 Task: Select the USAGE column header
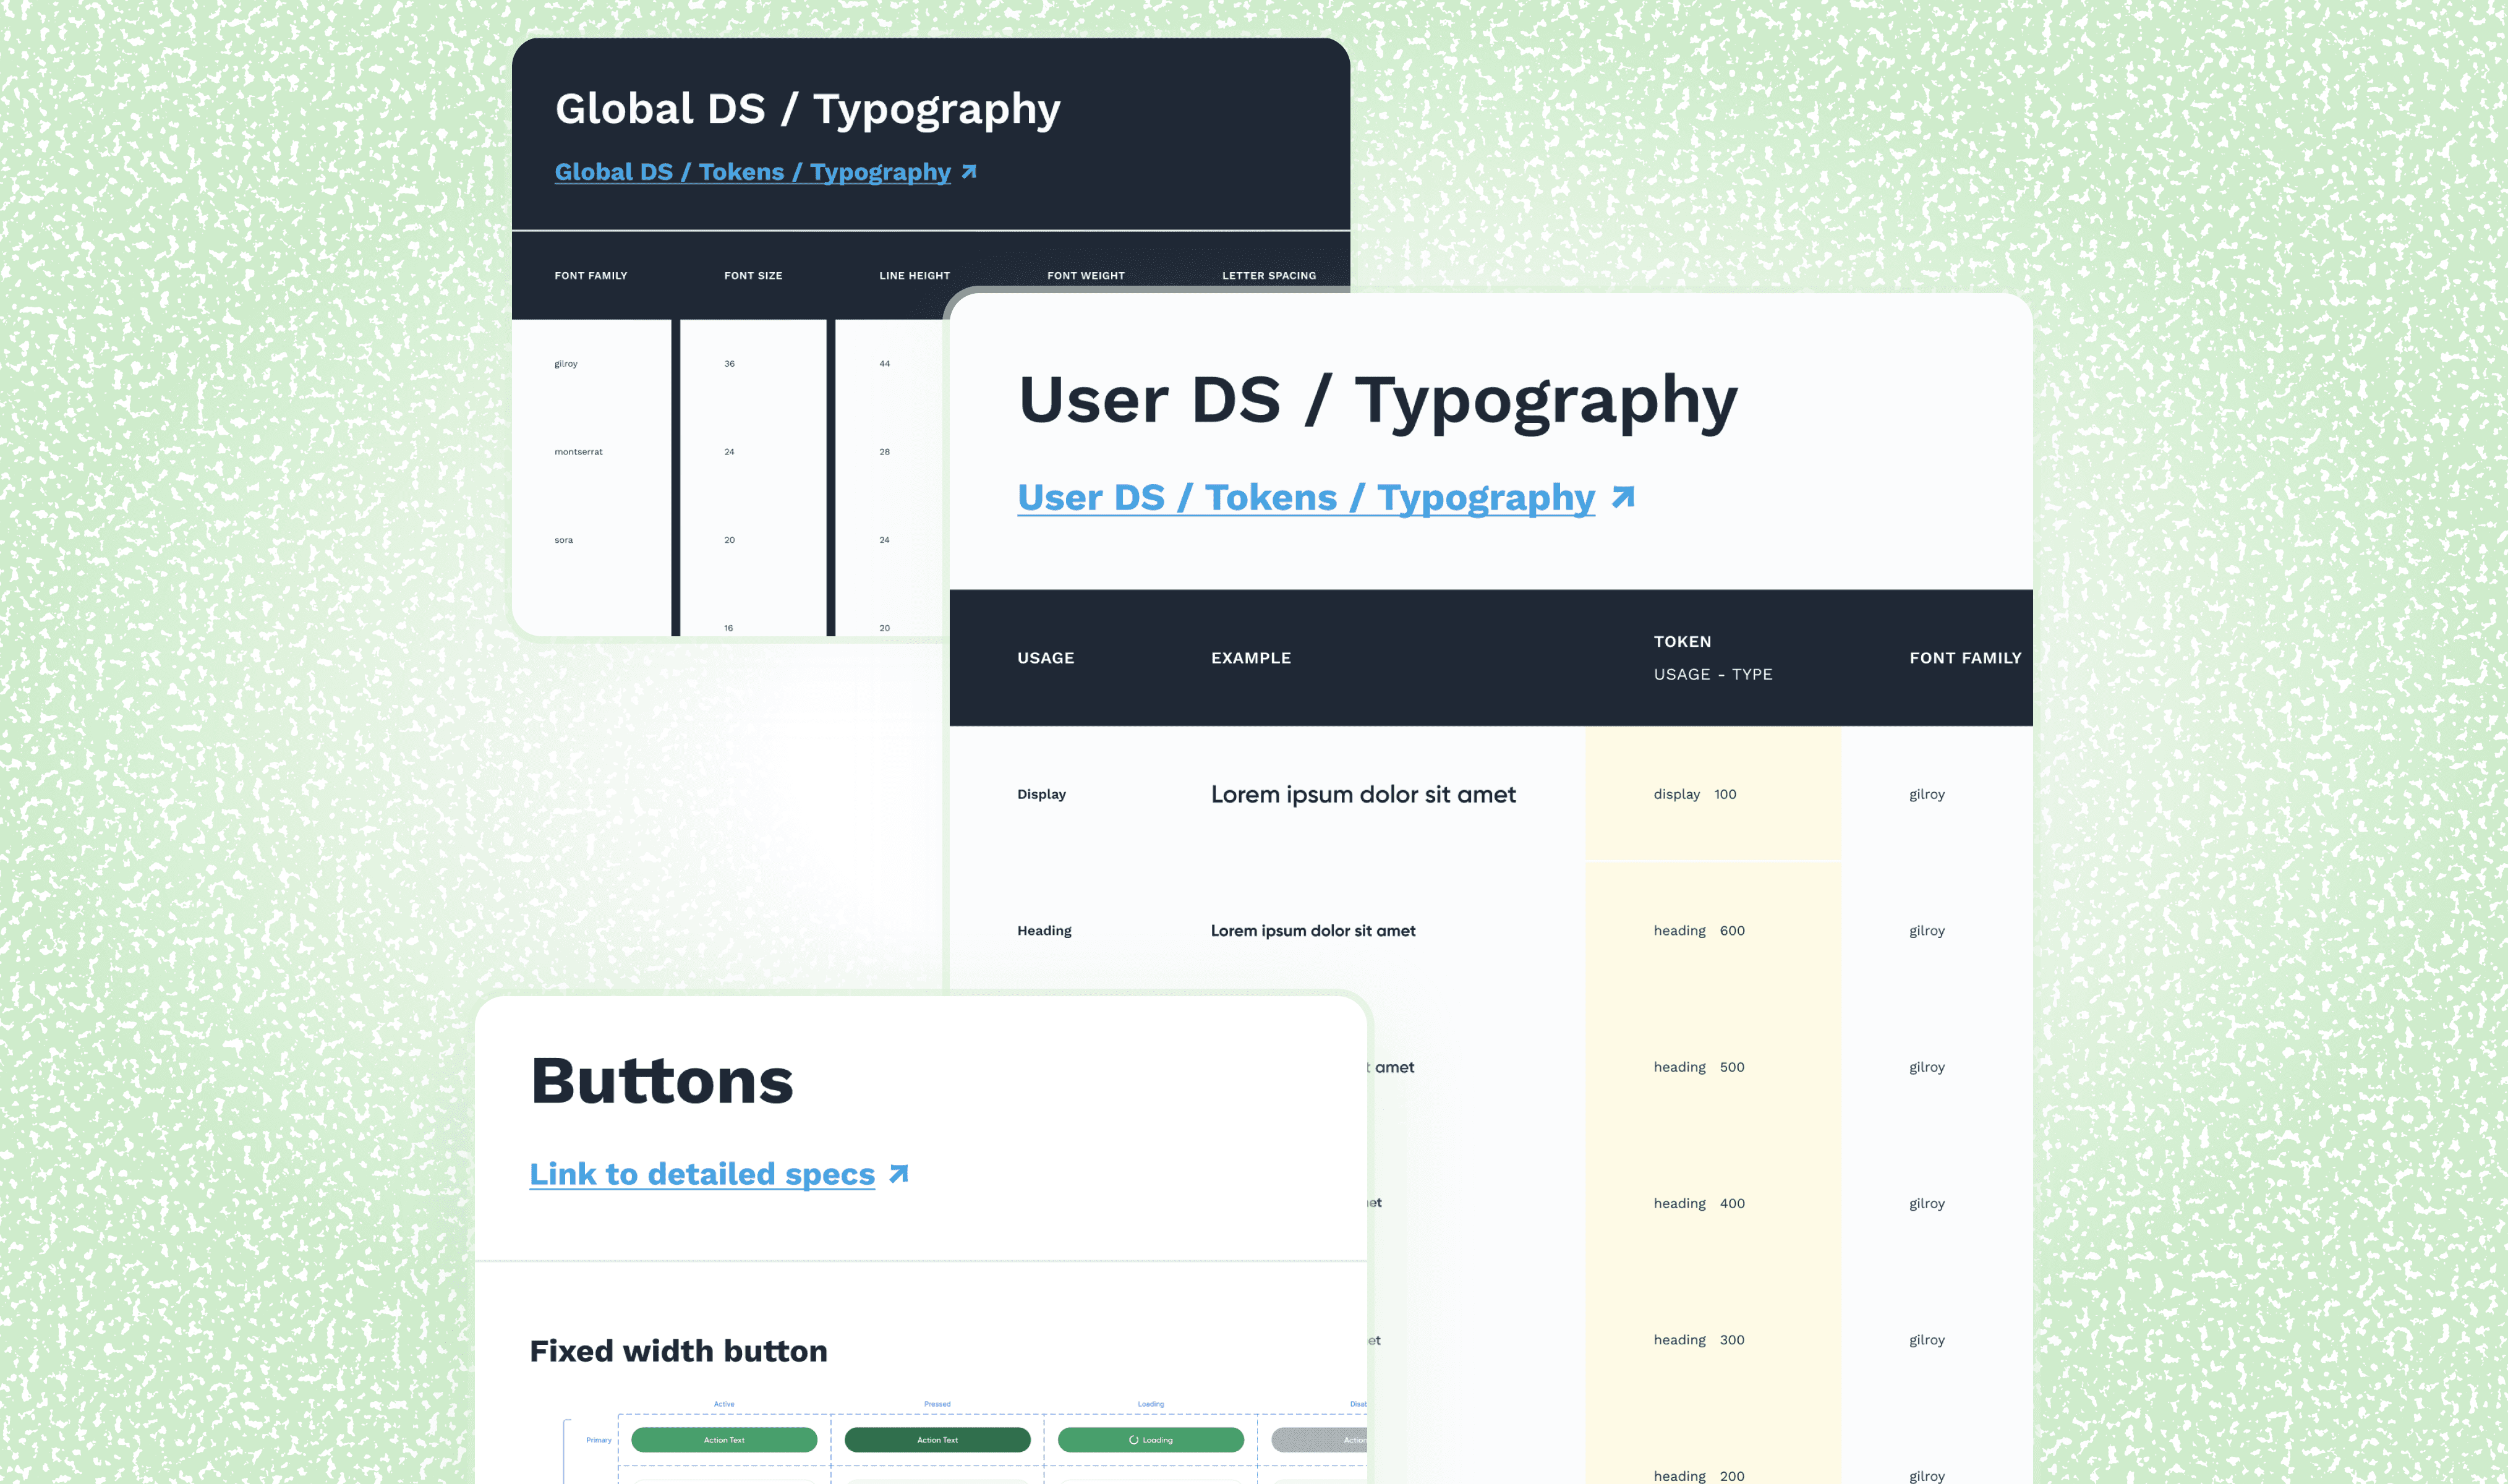pyautogui.click(x=1045, y=658)
